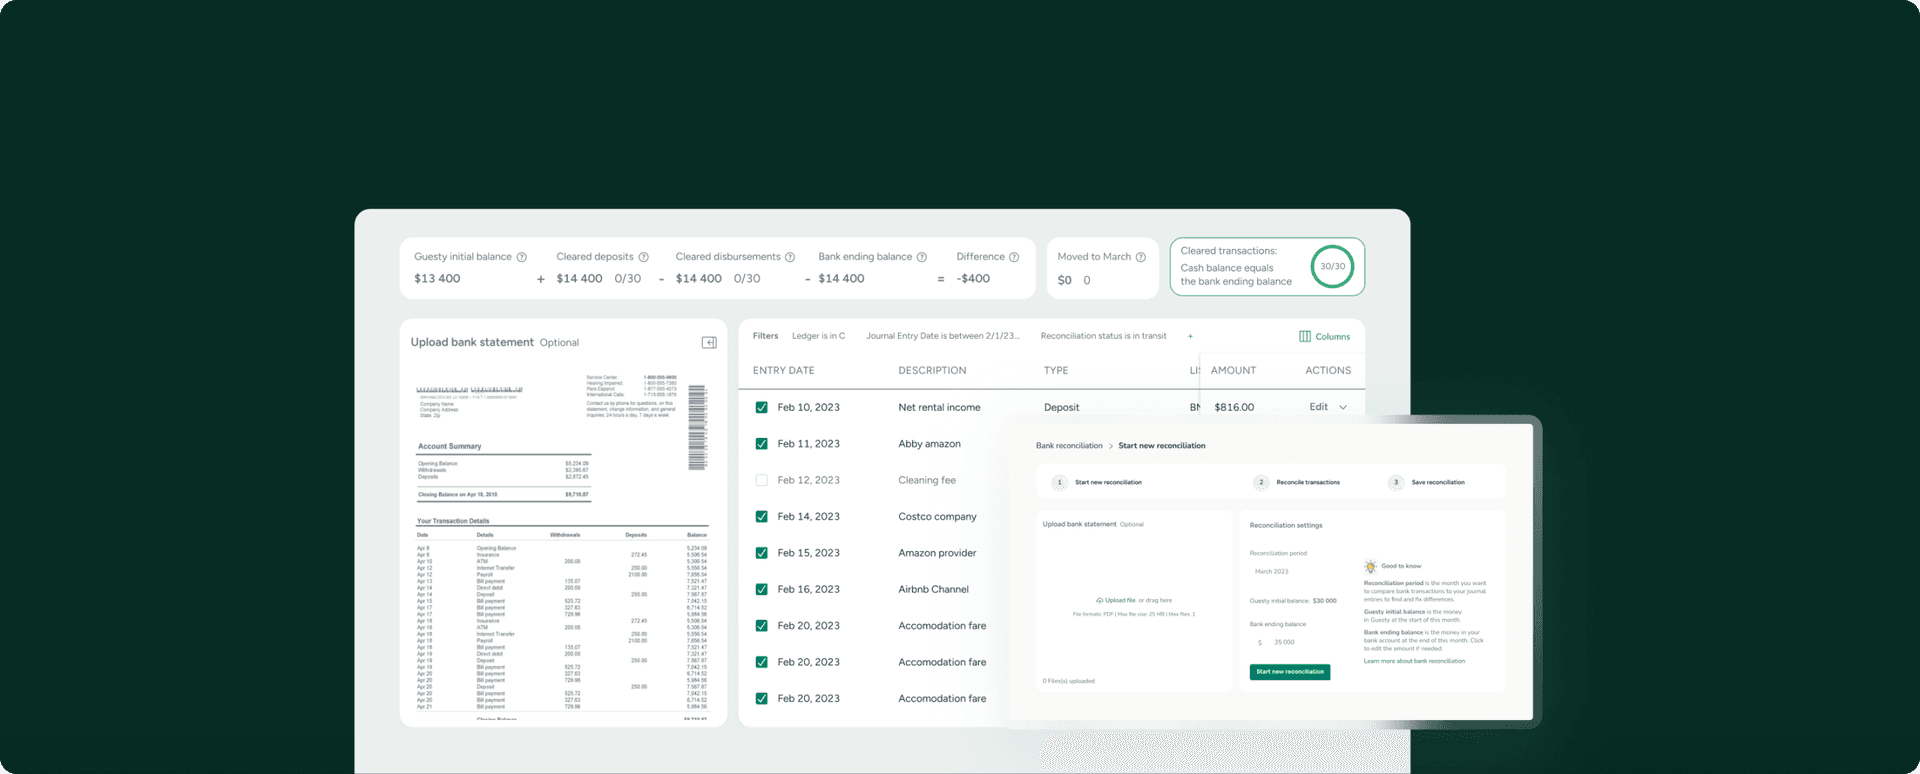Open help icon beside Cleared deposits

643,257
